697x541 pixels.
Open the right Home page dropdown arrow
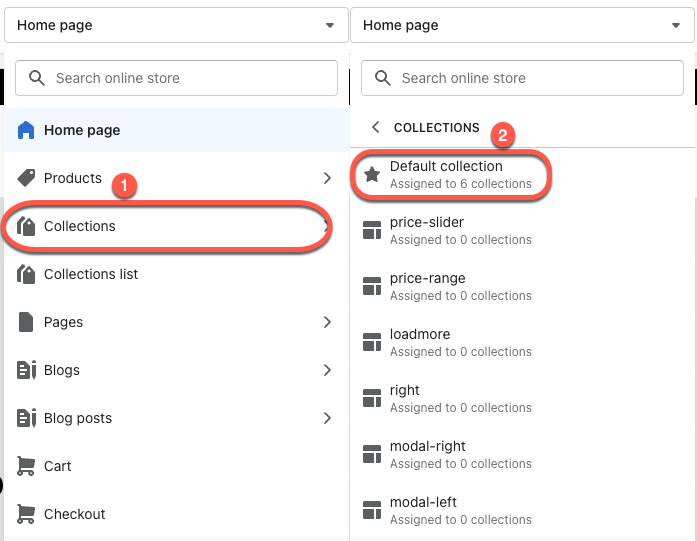(x=676, y=25)
